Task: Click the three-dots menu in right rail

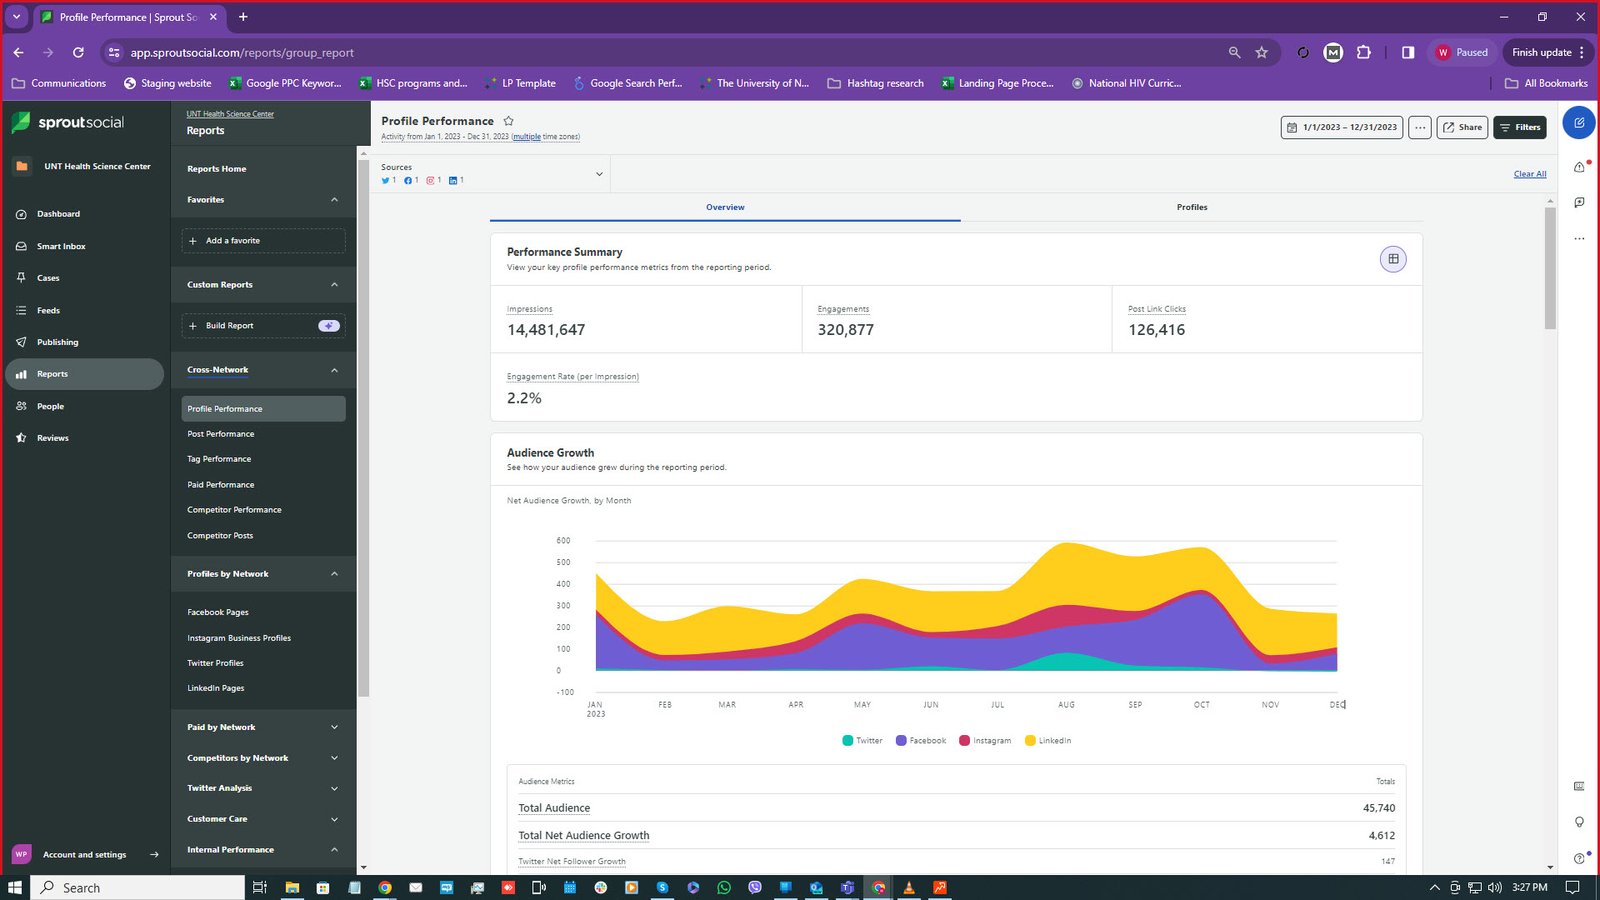Action: point(1579,239)
